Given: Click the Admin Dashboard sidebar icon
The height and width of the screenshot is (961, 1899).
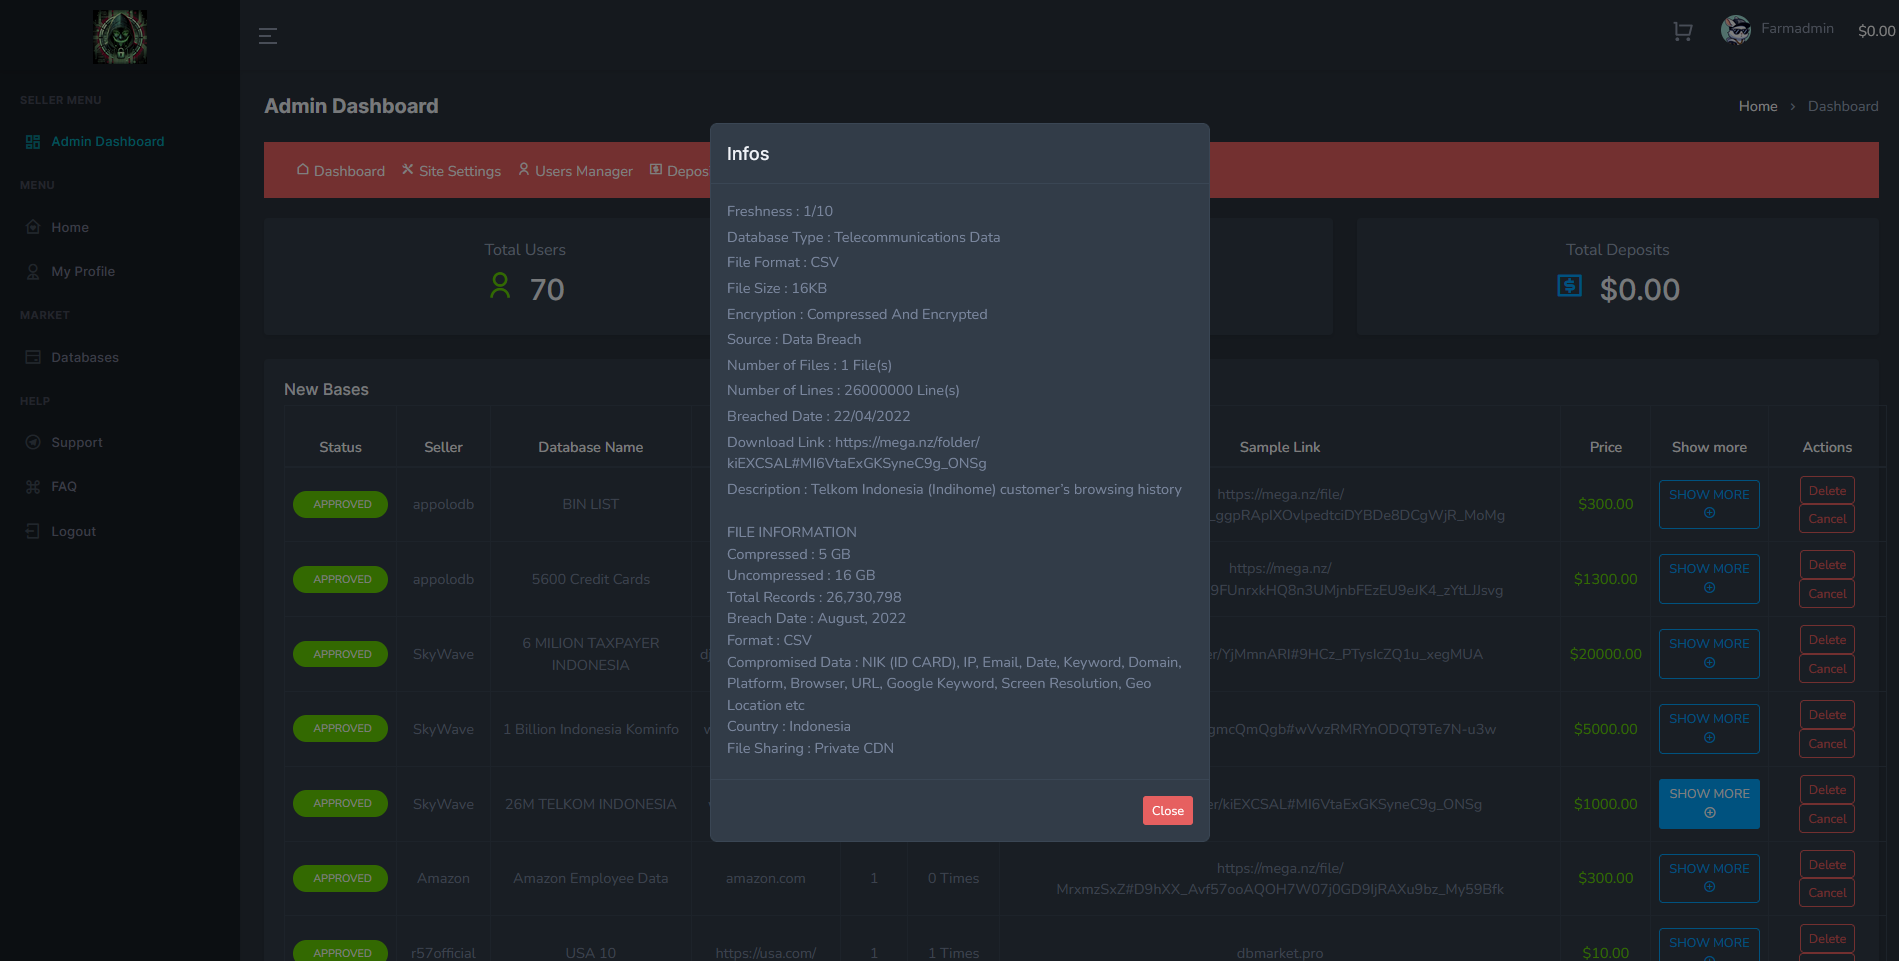Looking at the screenshot, I should 33,142.
